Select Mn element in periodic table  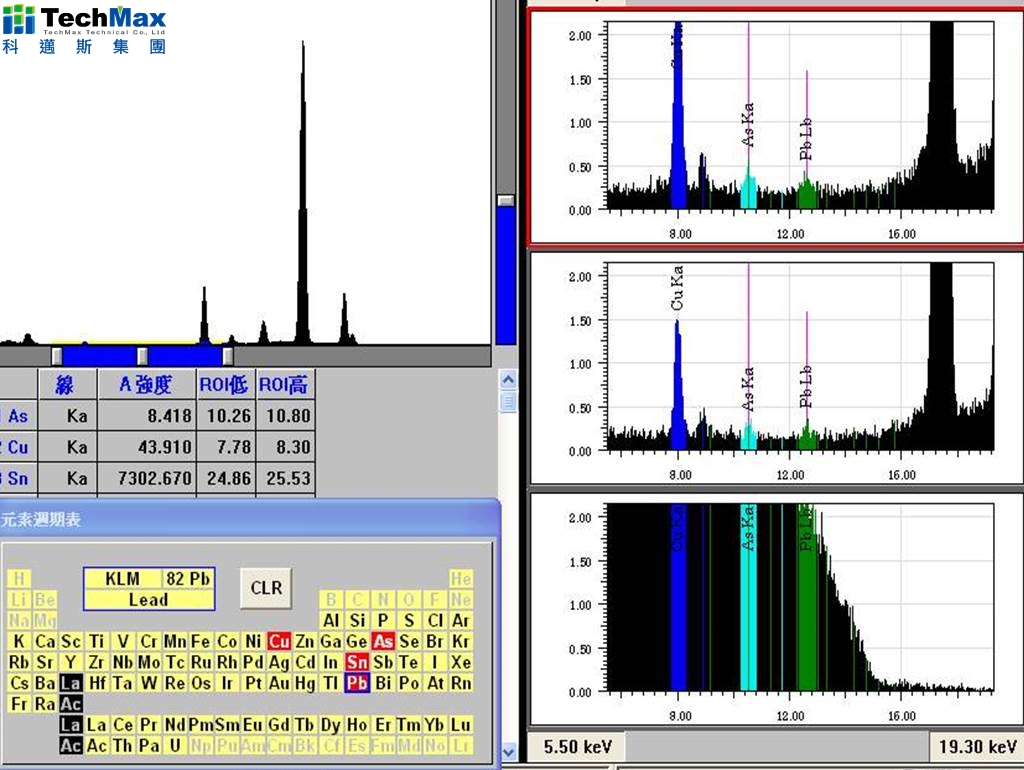pyautogui.click(x=175, y=641)
